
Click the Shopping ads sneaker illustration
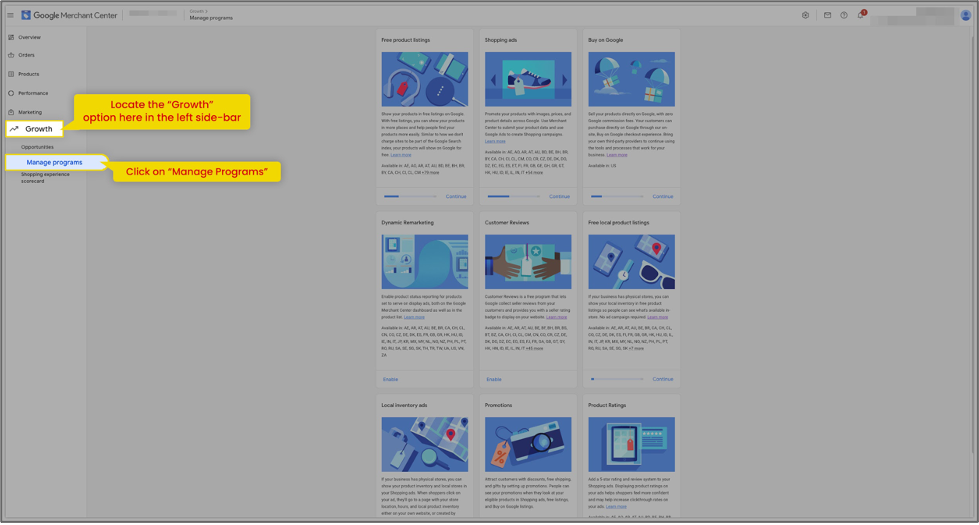528,79
